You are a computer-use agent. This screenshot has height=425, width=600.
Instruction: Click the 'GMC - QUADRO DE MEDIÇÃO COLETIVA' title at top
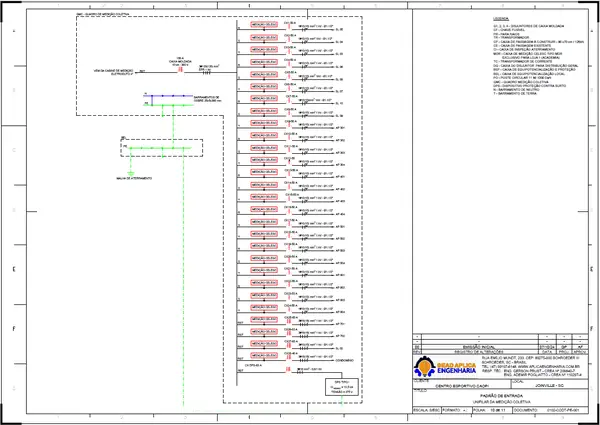[103, 14]
